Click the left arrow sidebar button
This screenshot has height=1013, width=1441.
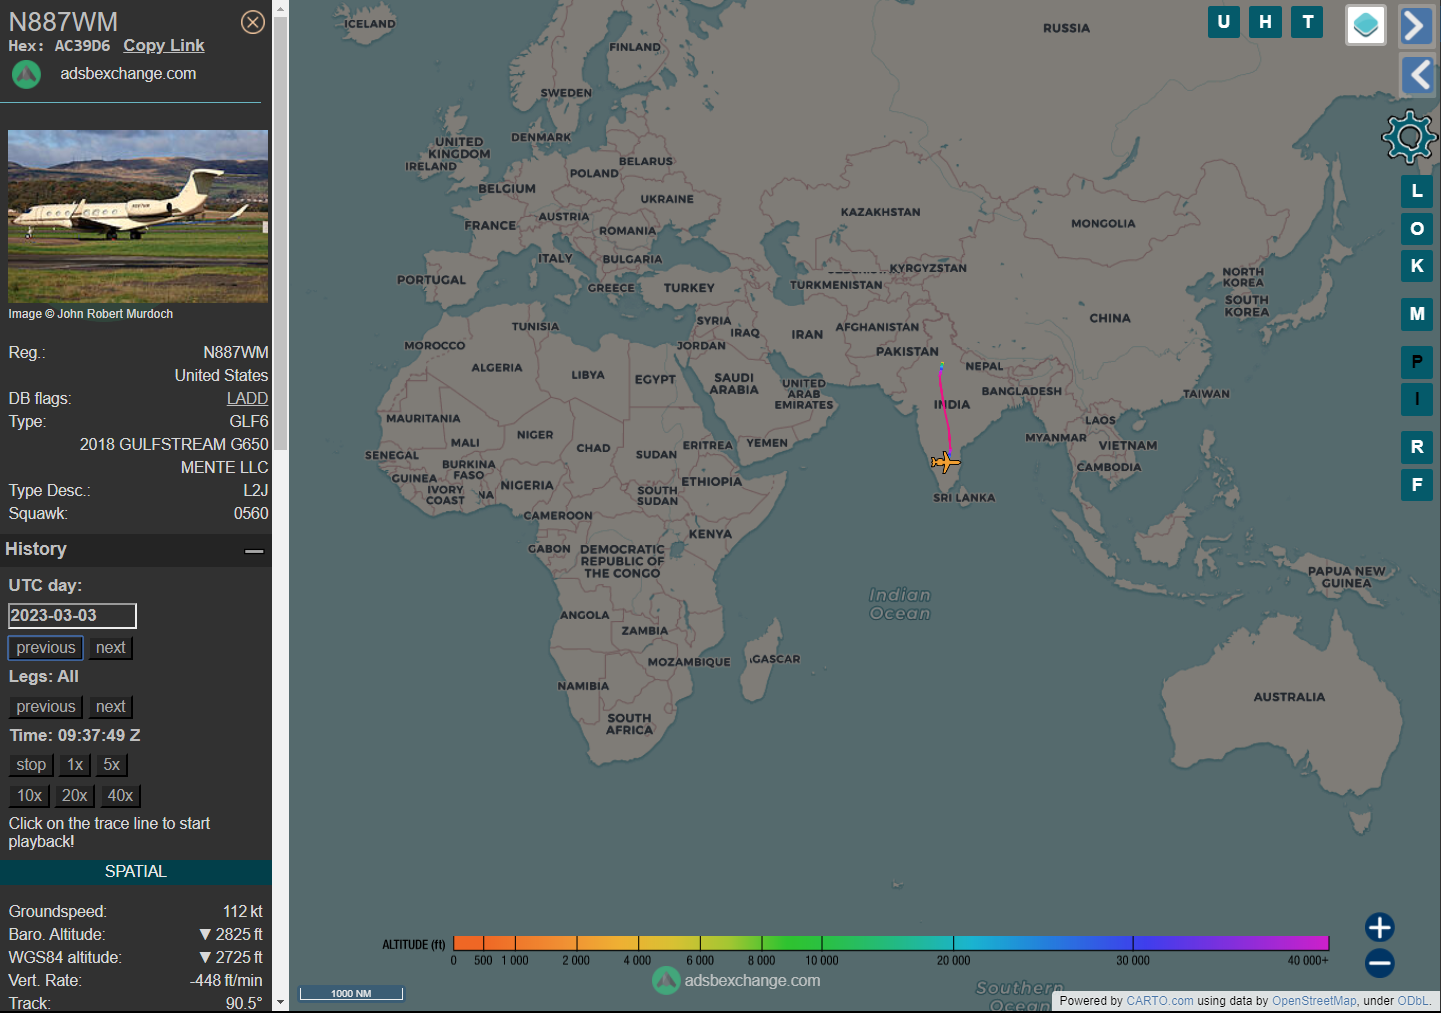(1417, 75)
